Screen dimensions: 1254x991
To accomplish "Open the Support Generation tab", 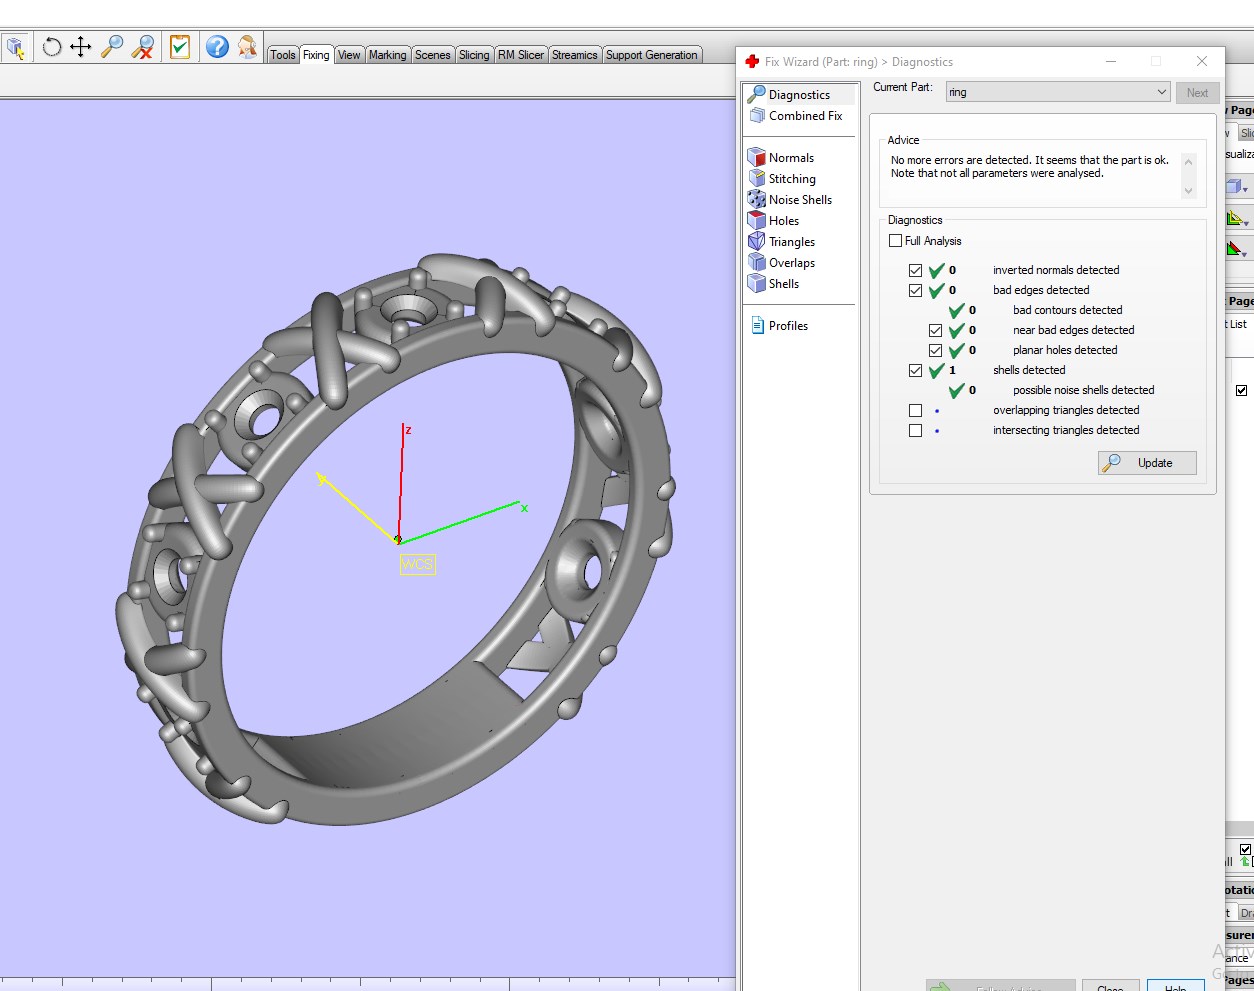I will [651, 55].
